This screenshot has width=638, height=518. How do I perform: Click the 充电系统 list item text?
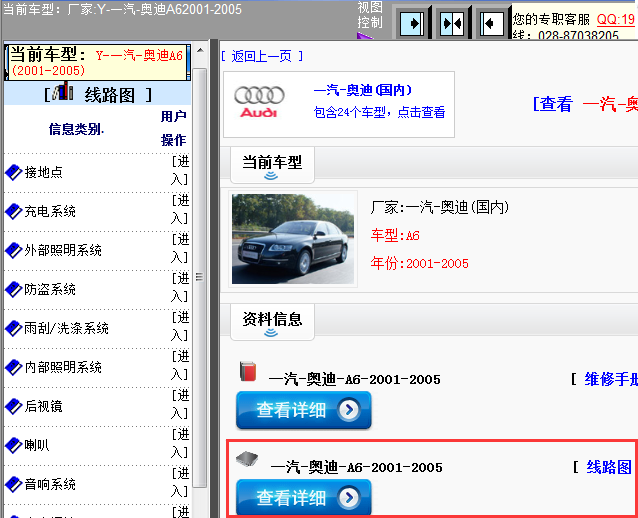click(50, 211)
